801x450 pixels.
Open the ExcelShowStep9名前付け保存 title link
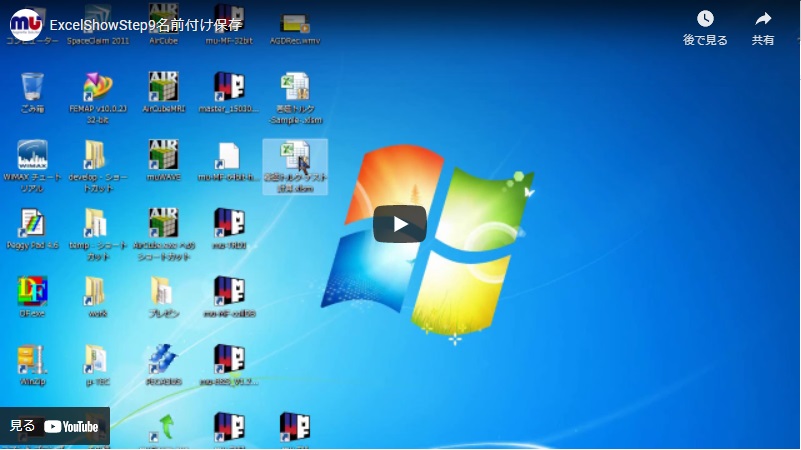(x=146, y=25)
